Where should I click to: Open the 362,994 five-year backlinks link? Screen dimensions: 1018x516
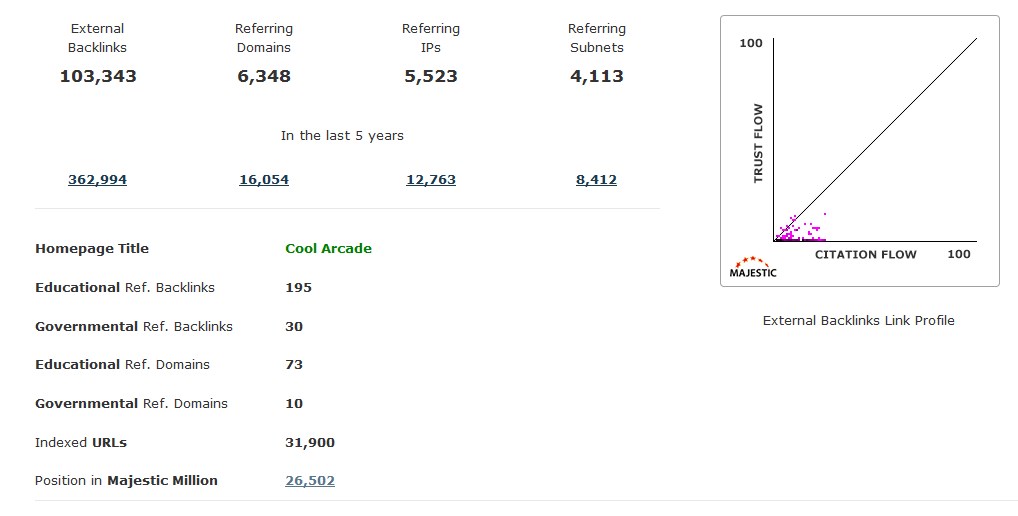[97, 180]
